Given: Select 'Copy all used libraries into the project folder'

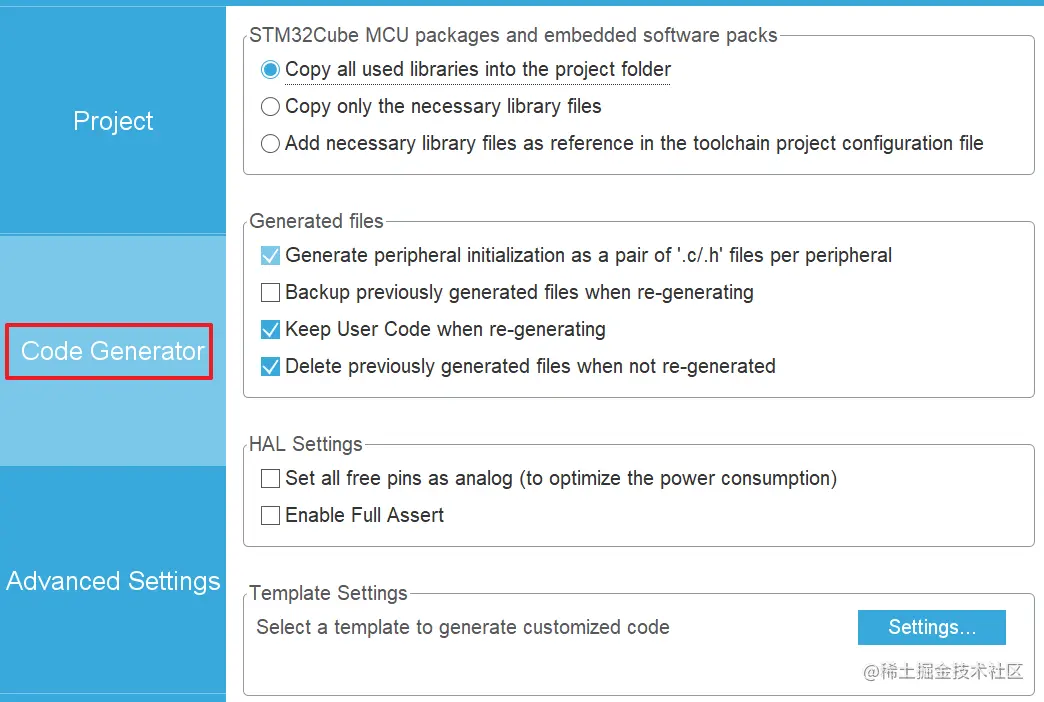Looking at the screenshot, I should (269, 69).
